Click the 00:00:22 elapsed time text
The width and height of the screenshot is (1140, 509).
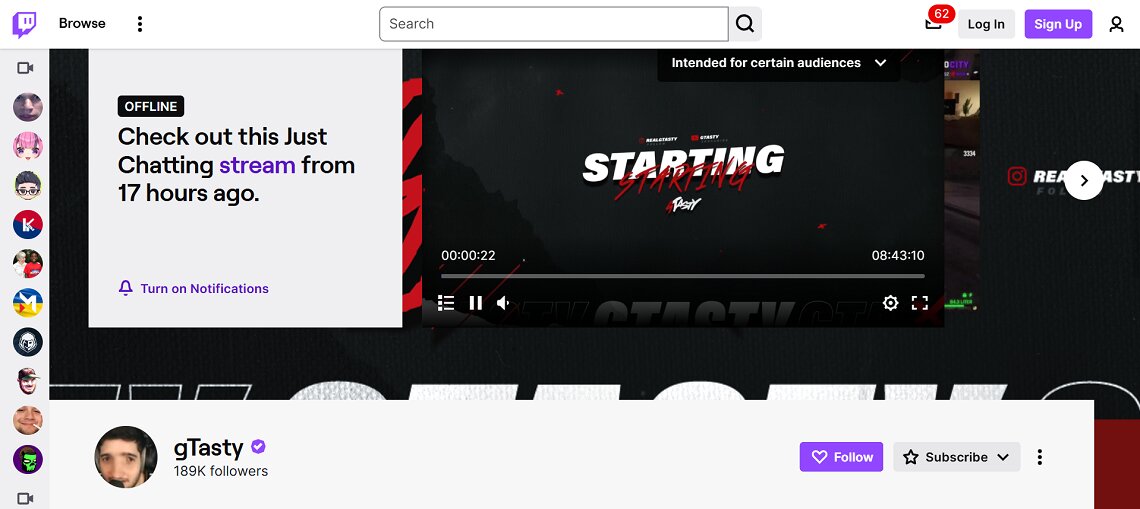click(468, 255)
